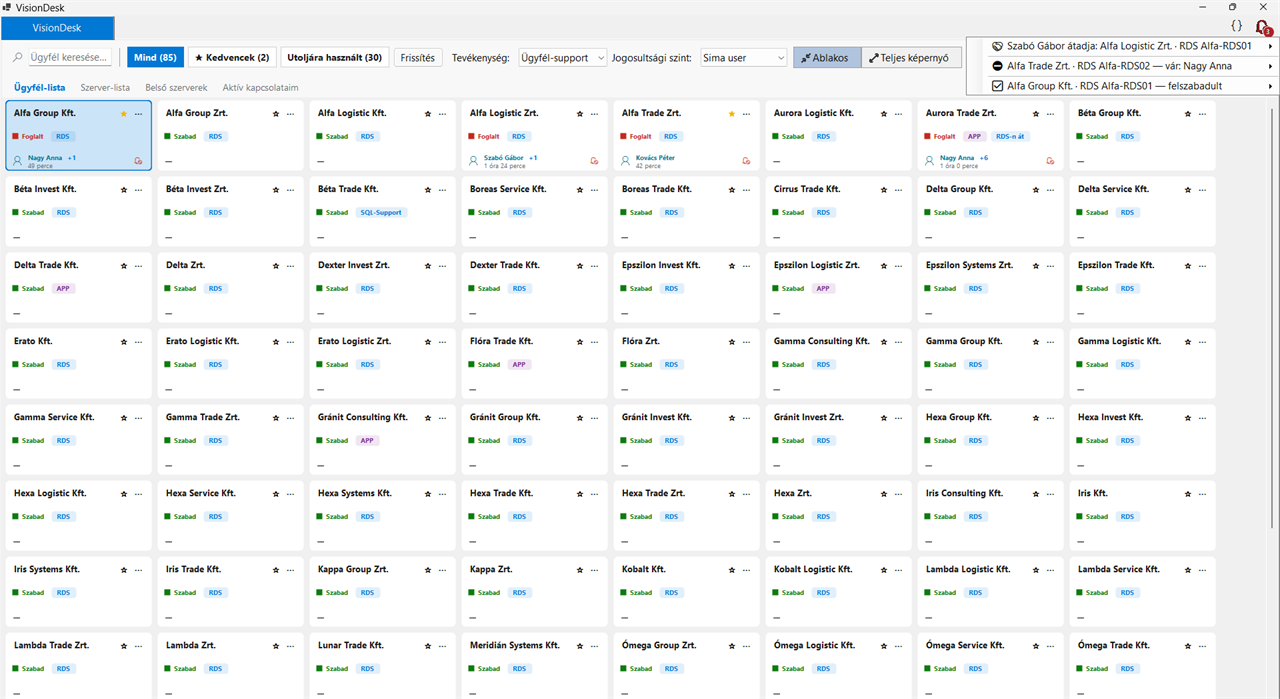Click user icon on Alfa Trade Zrt. card

tap(627, 159)
